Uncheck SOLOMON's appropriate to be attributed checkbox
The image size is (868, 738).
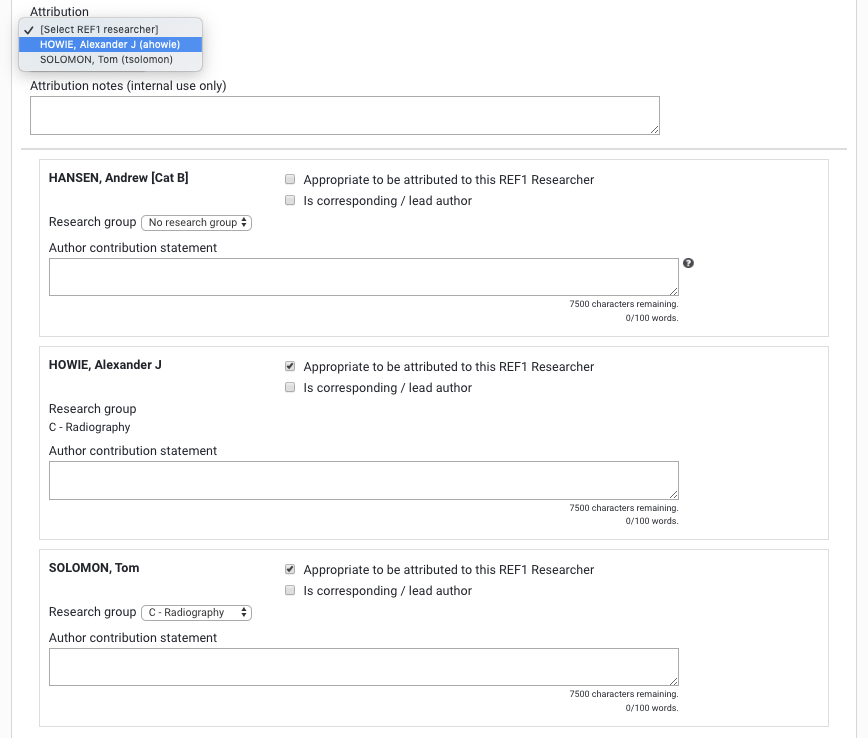pyautogui.click(x=290, y=570)
